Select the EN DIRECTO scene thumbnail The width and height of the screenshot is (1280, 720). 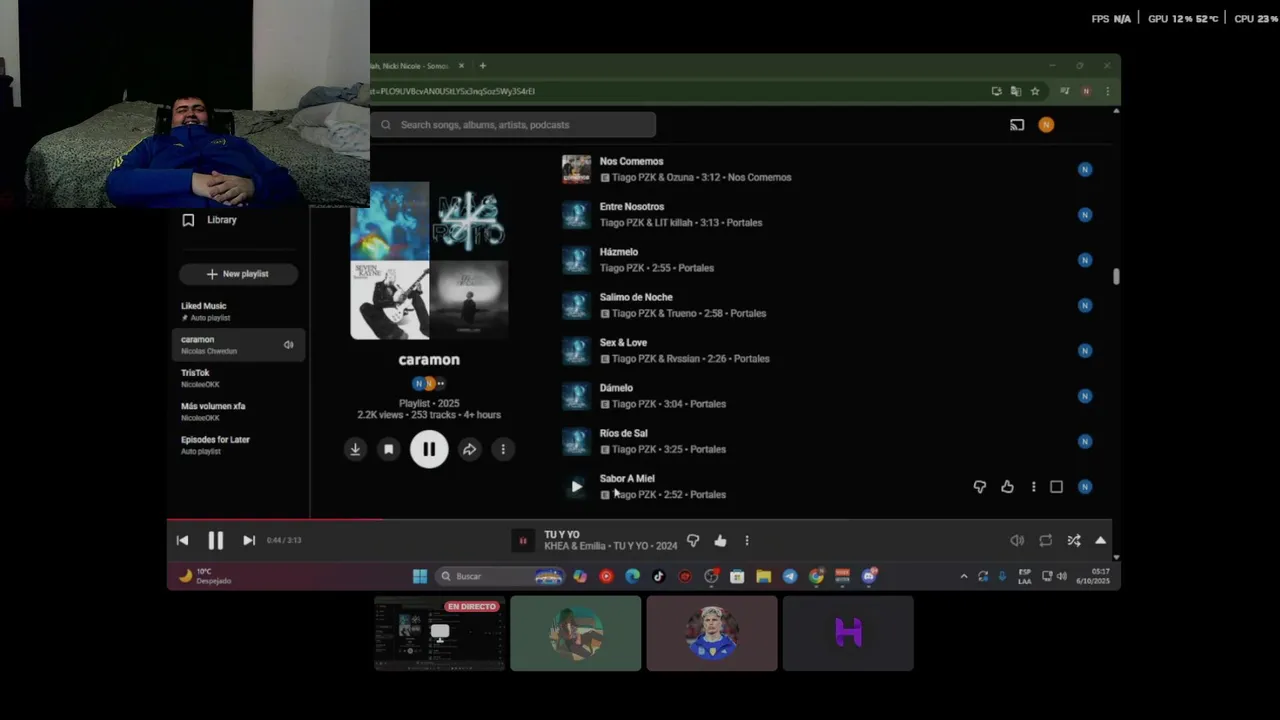click(440, 633)
